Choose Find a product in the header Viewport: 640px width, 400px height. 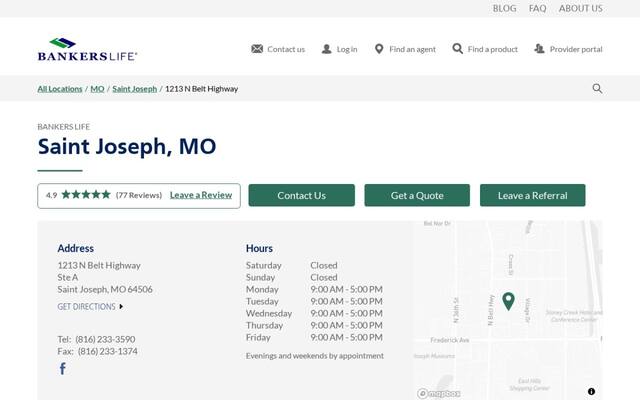[493, 49]
